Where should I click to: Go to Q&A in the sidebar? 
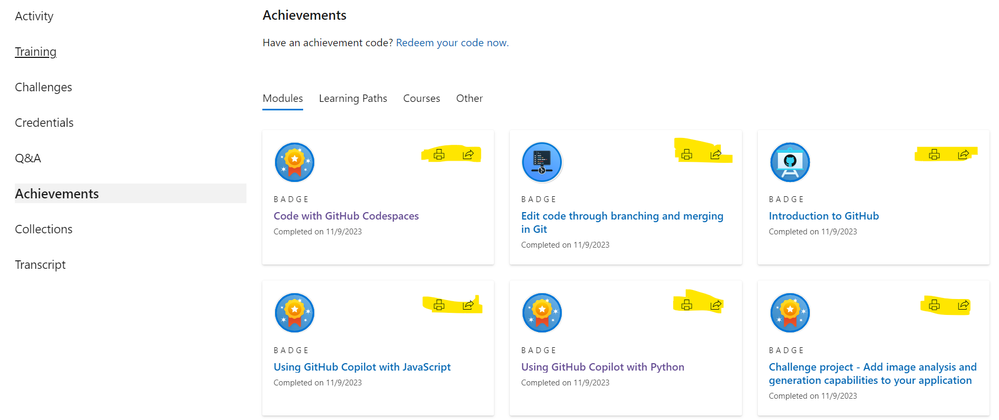coord(27,158)
